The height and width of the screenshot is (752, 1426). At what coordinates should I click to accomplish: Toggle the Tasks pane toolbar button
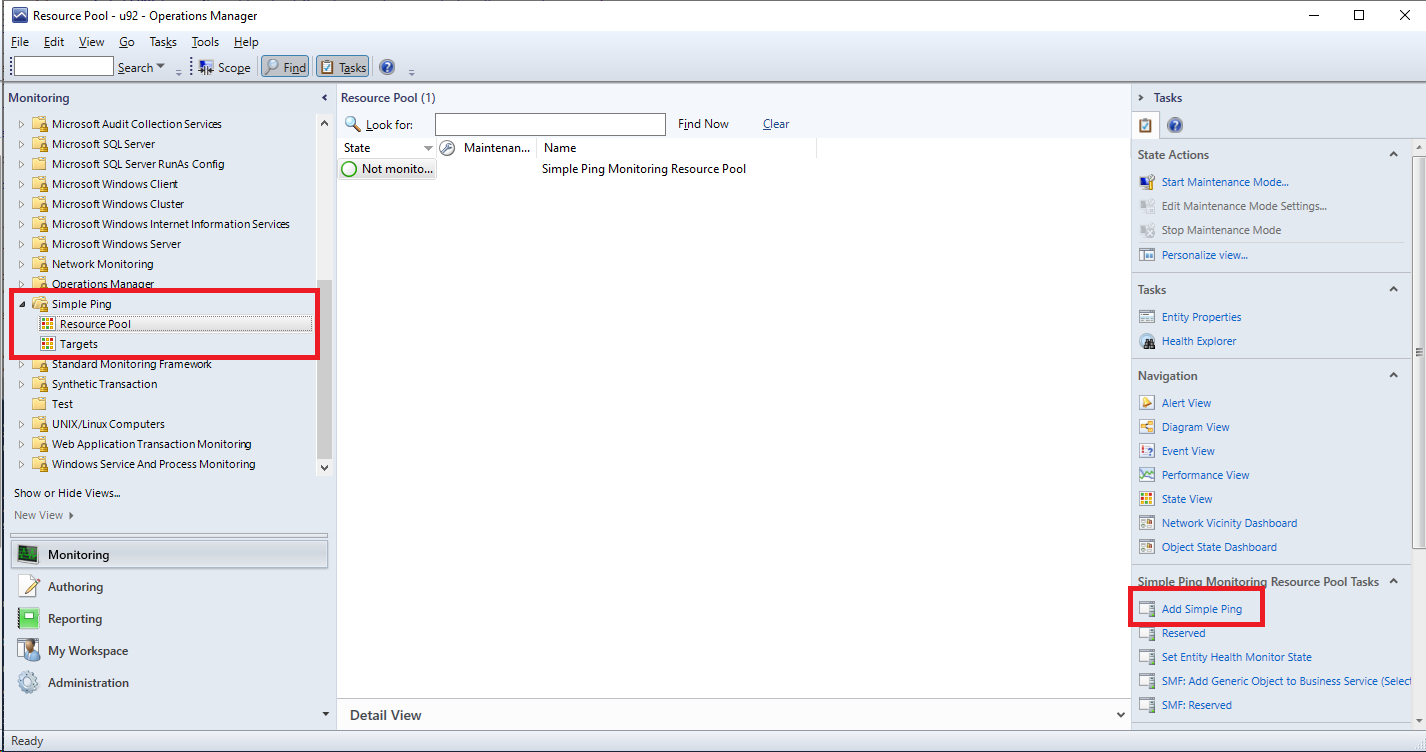tap(343, 67)
